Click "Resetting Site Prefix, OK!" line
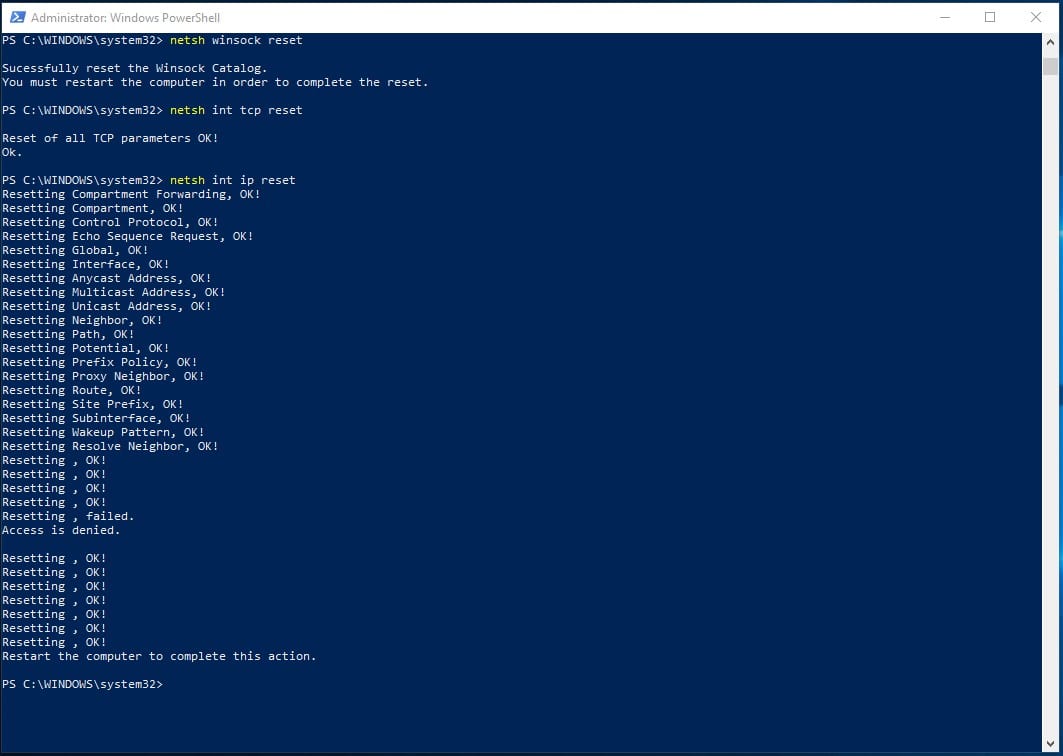Image resolution: width=1063 pixels, height=756 pixels. point(92,405)
